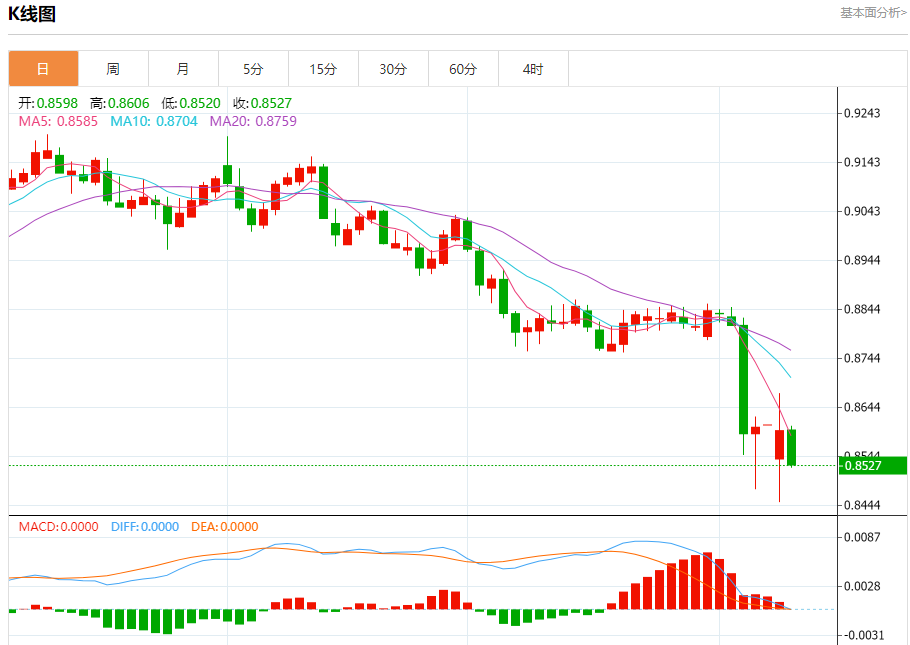Screen dimensions: 910x645
Task: Open the 30分 interval tab
Action: (393, 69)
